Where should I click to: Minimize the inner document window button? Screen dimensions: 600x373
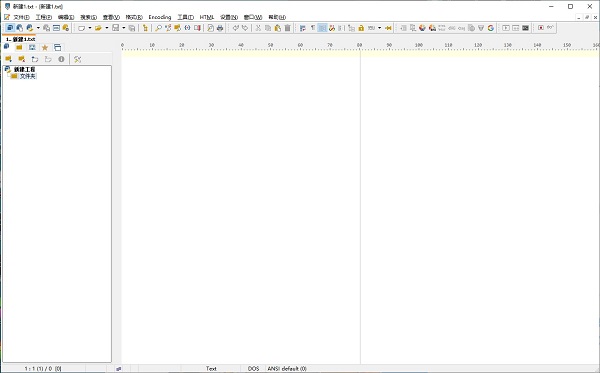pos(579,17)
